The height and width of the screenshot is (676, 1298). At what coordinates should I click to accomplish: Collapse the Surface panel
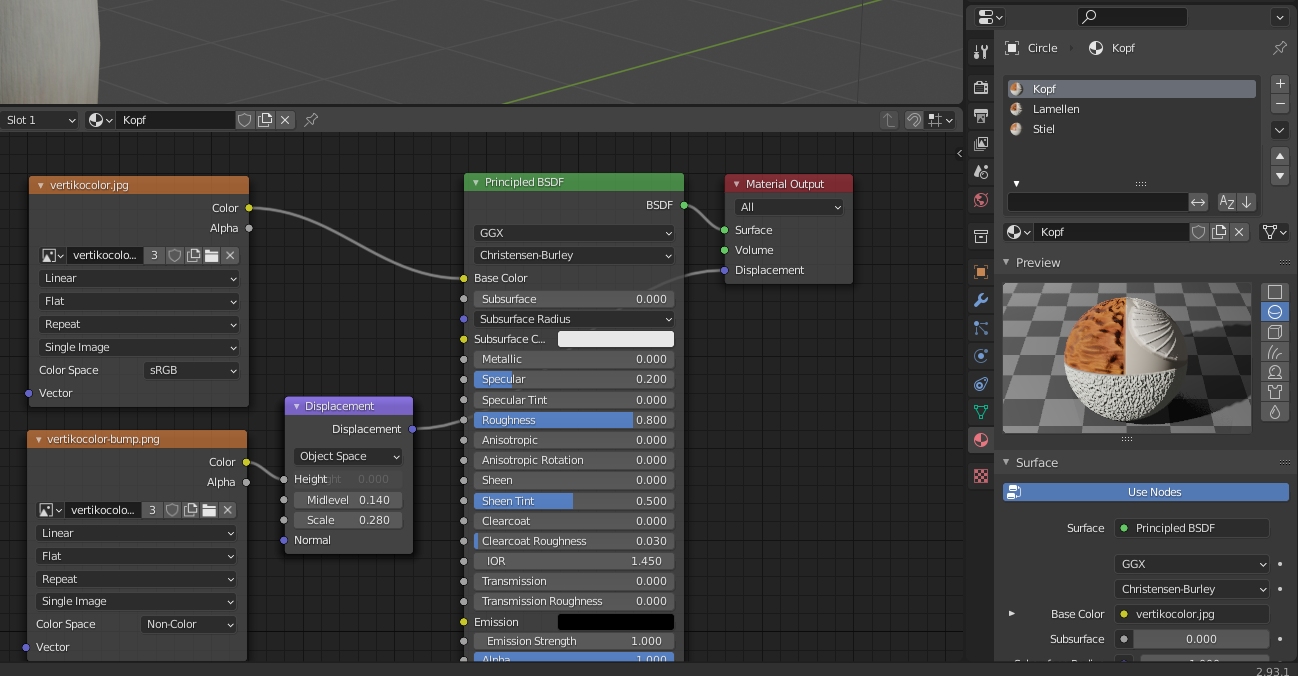(1006, 463)
